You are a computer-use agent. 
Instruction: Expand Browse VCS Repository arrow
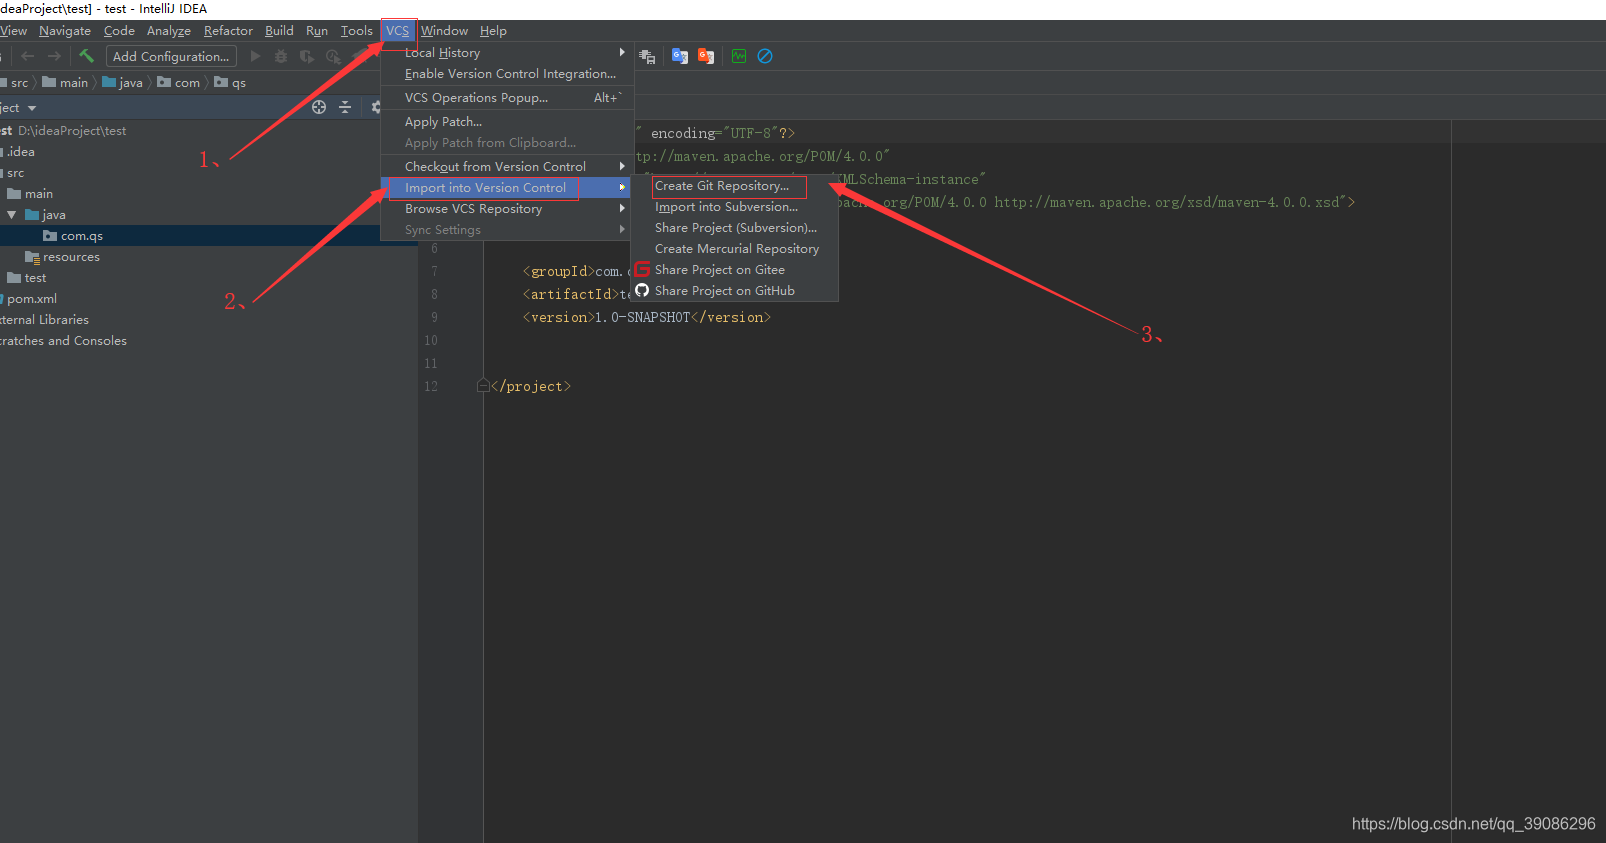click(622, 208)
